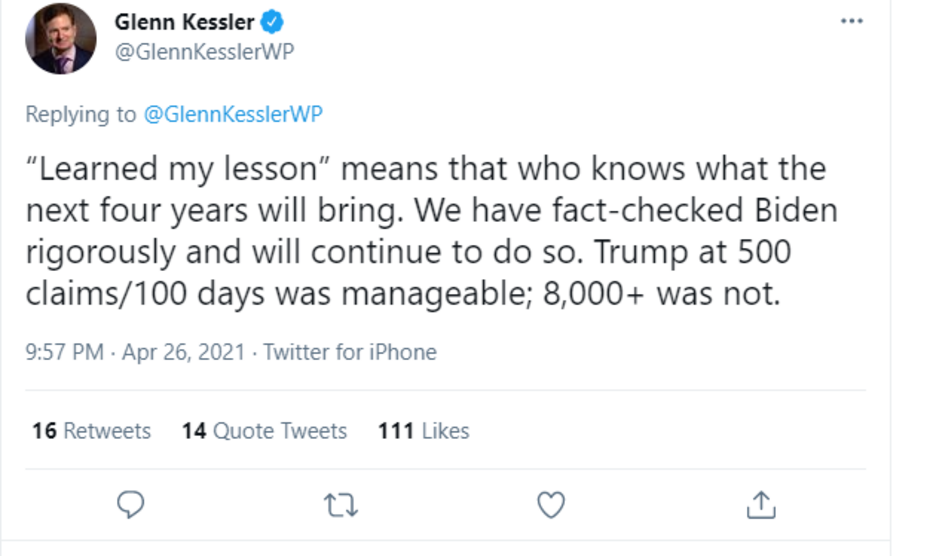Like the tweet with the heart icon
The image size is (930, 556).
pos(551,506)
